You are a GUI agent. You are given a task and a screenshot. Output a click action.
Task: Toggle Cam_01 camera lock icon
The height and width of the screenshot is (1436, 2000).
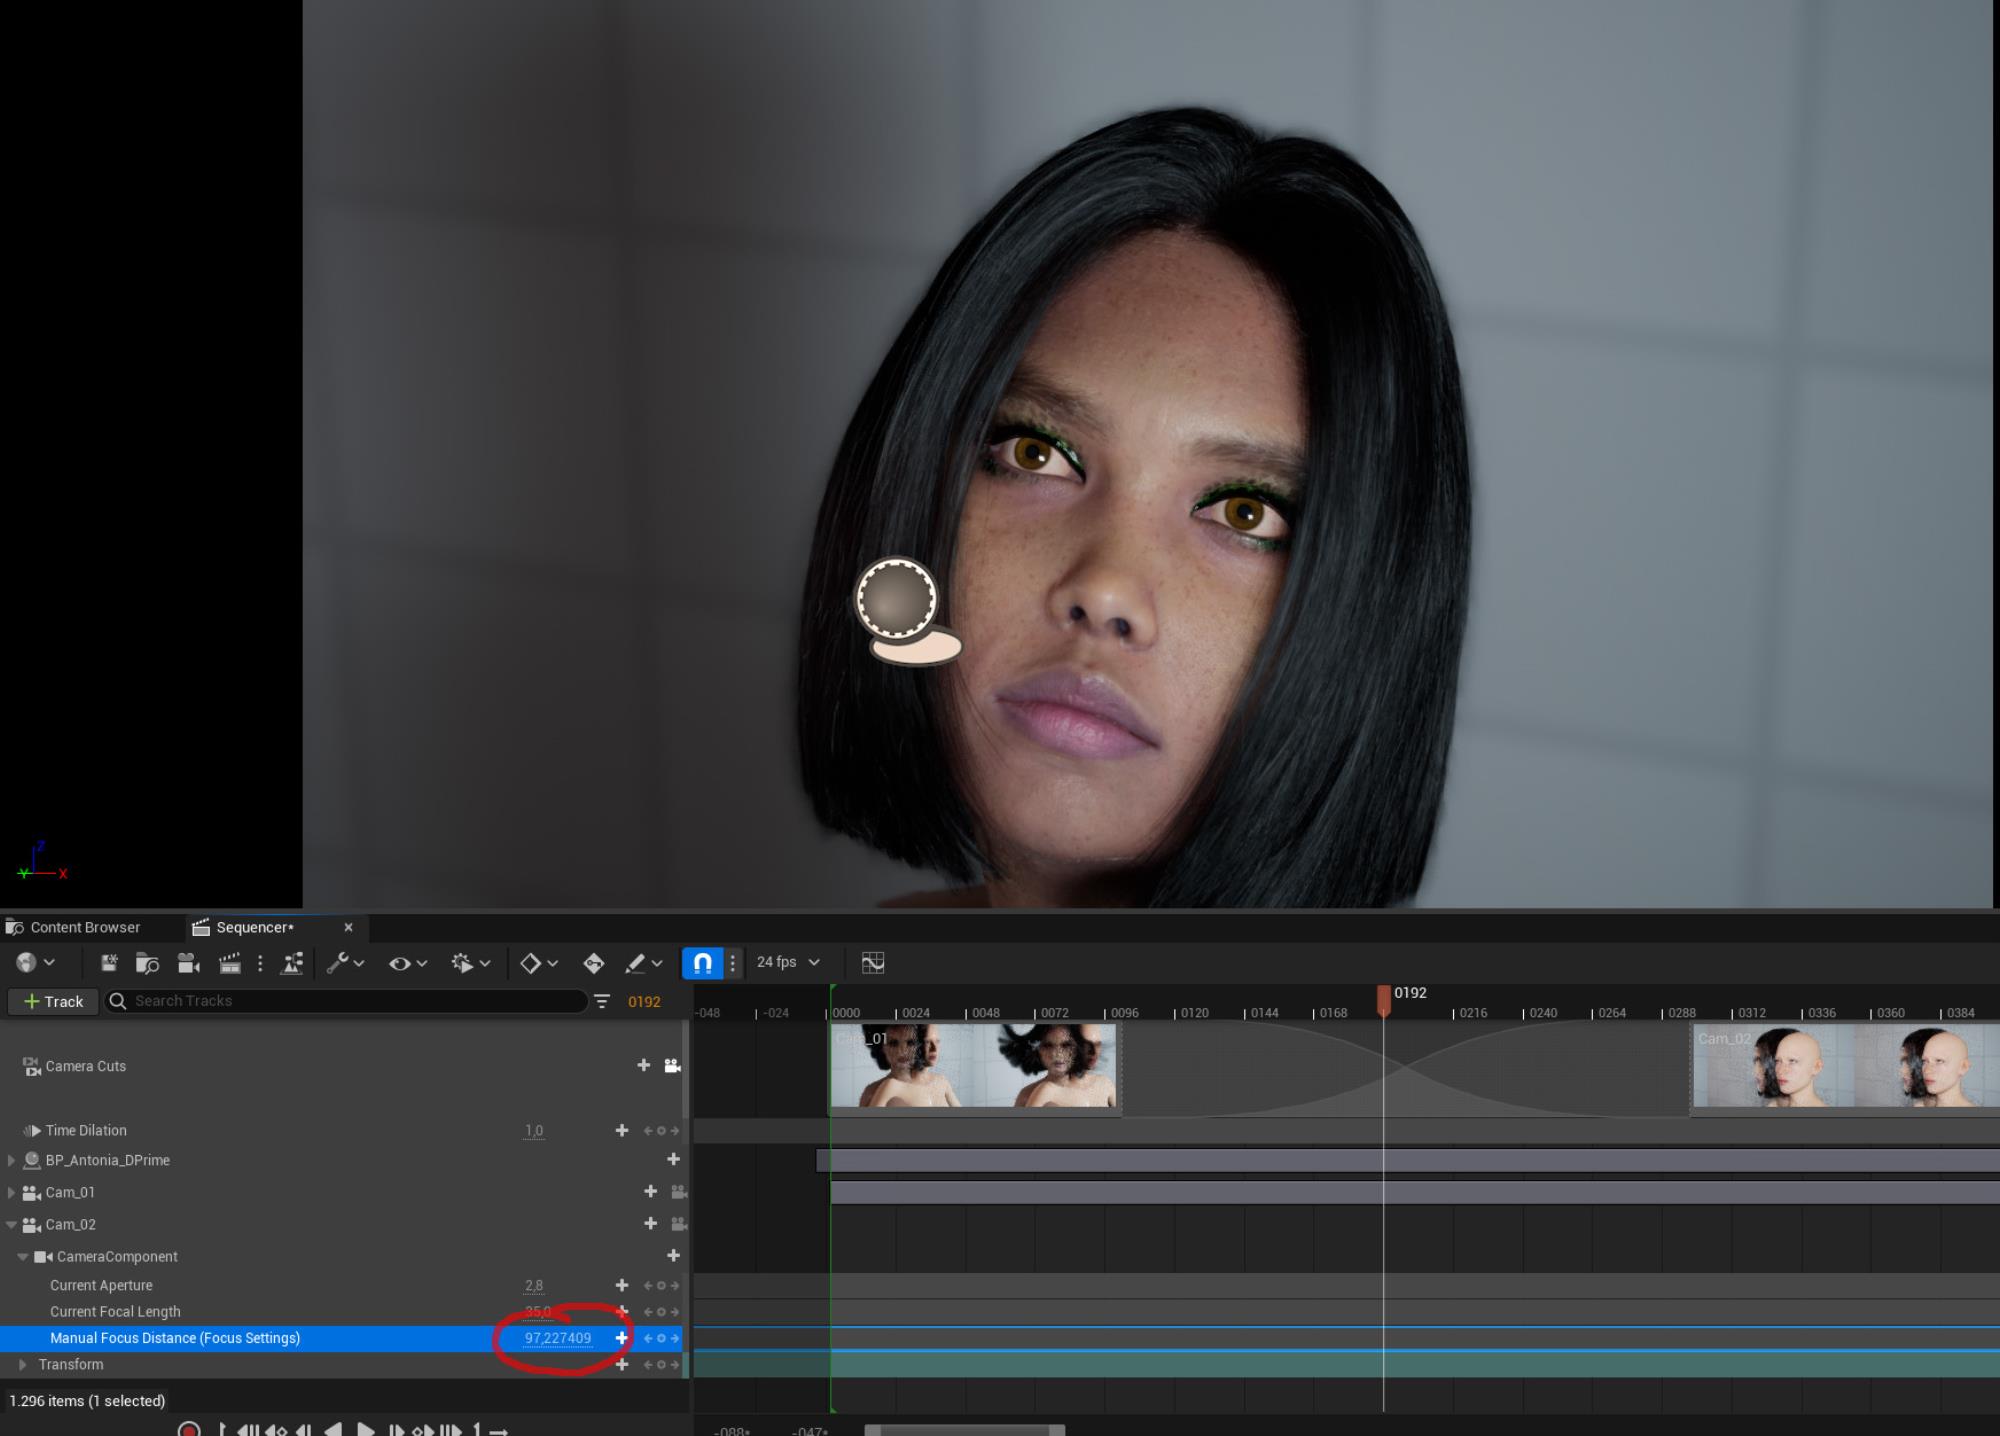678,1192
